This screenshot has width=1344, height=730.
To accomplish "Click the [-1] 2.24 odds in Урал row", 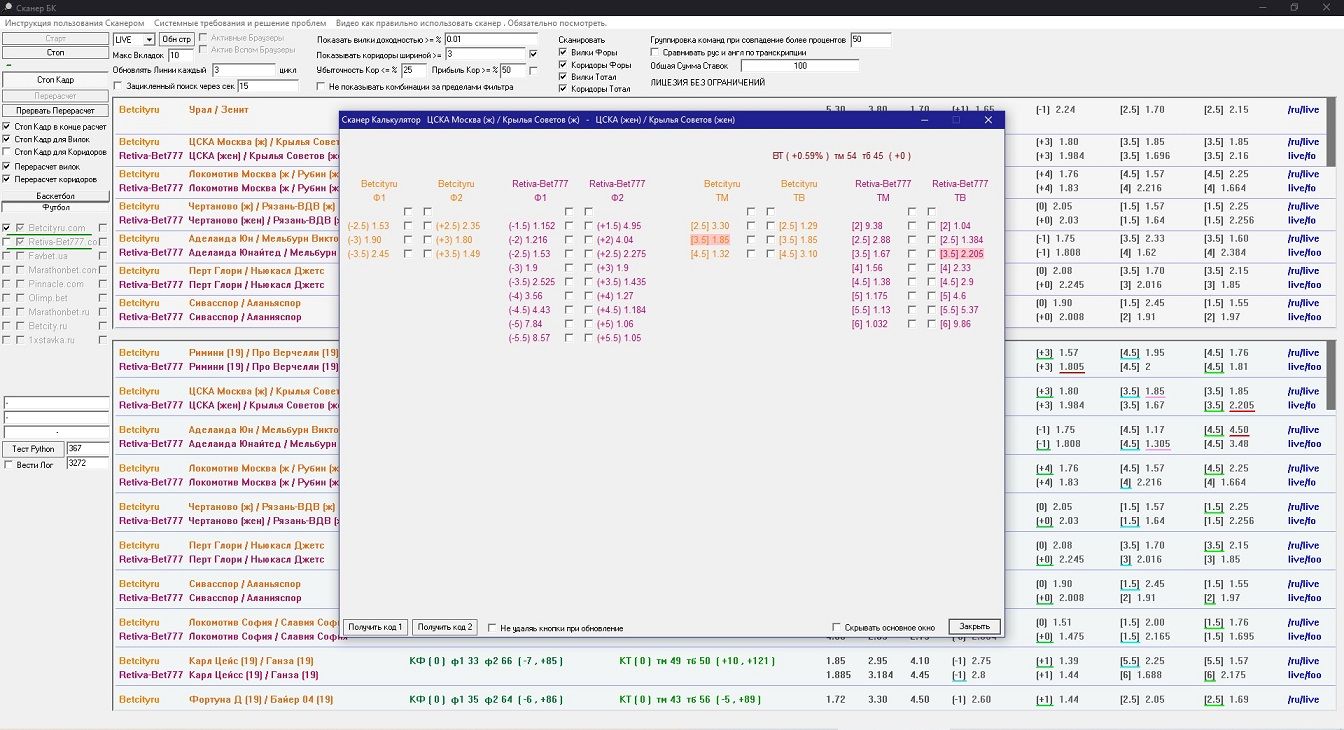I will pyautogui.click(x=1056, y=109).
